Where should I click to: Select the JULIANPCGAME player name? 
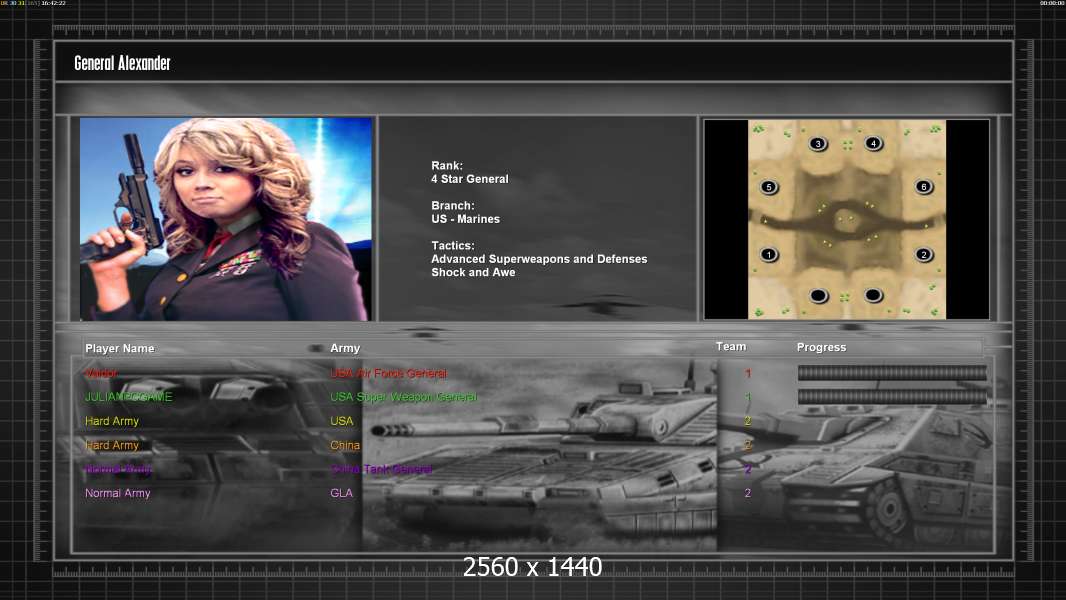(128, 397)
